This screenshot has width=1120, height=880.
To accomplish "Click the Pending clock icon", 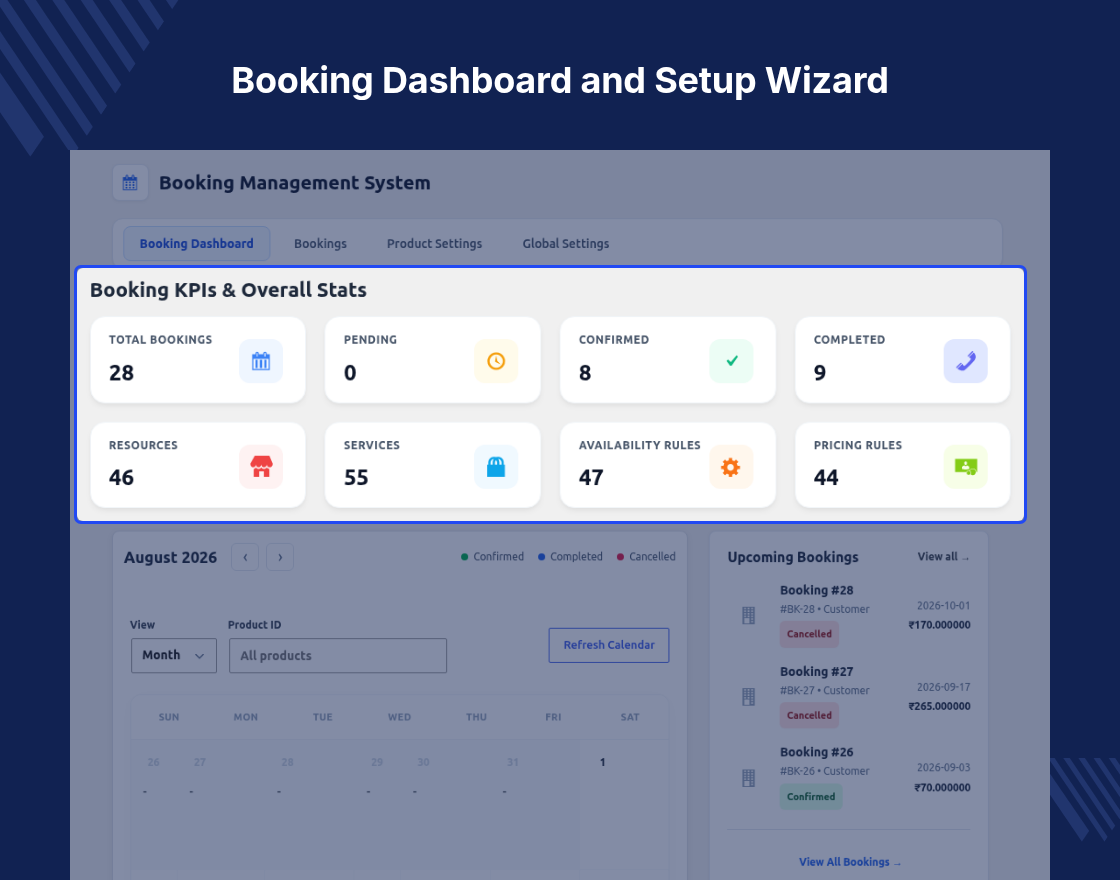I will click(496, 361).
